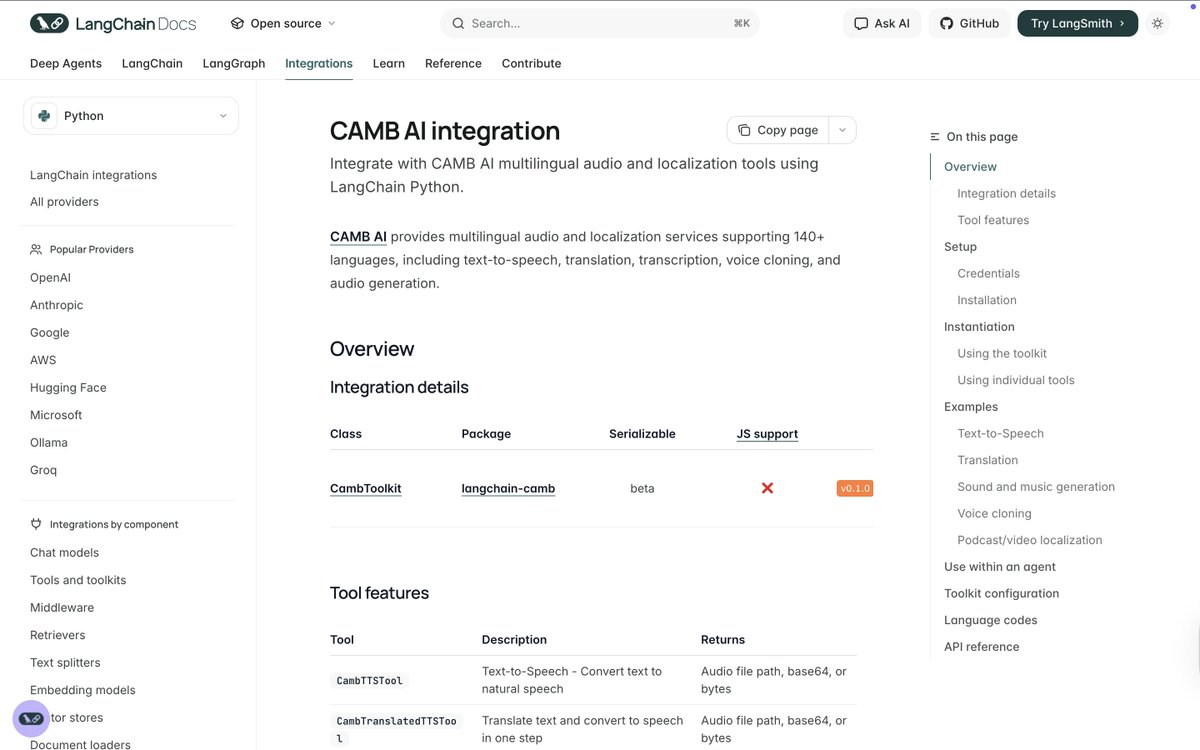This screenshot has width=1200, height=750.
Task: Switch to Deep Agents tab
Action: tap(66, 63)
